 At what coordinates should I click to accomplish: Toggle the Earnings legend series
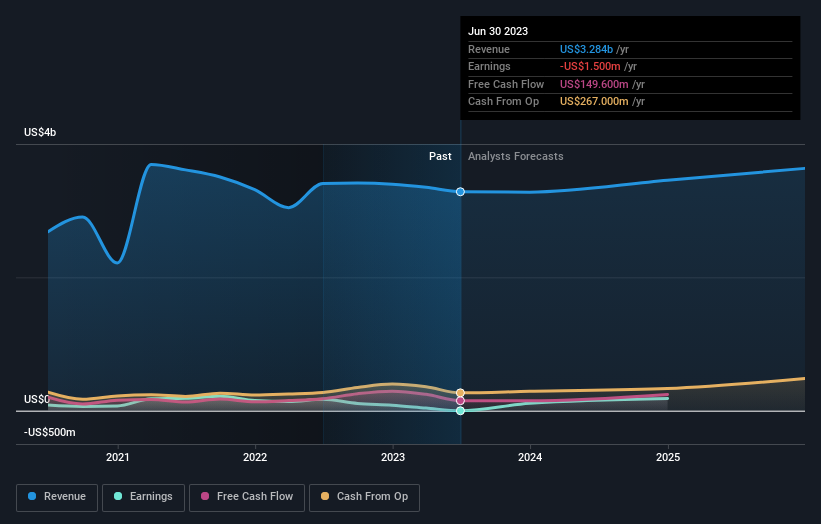pos(143,497)
